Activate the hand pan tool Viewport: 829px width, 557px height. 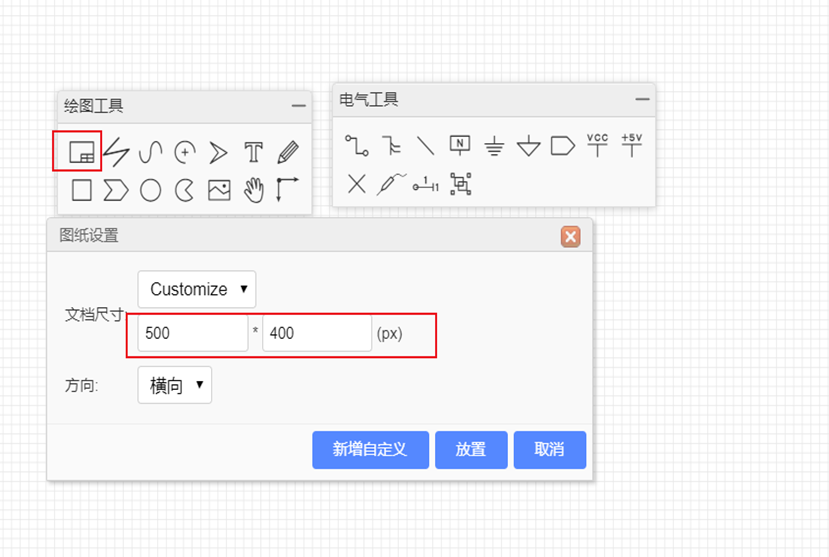click(x=254, y=189)
